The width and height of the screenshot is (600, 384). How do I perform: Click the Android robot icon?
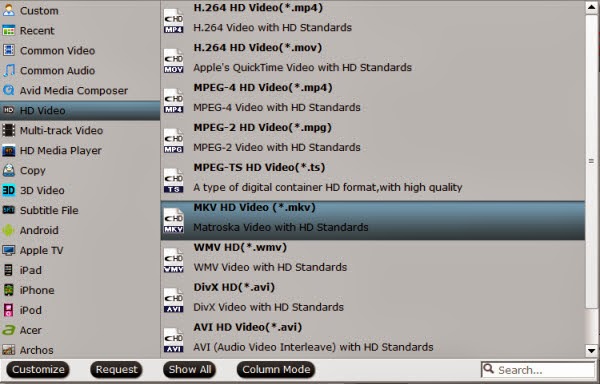(x=8, y=230)
